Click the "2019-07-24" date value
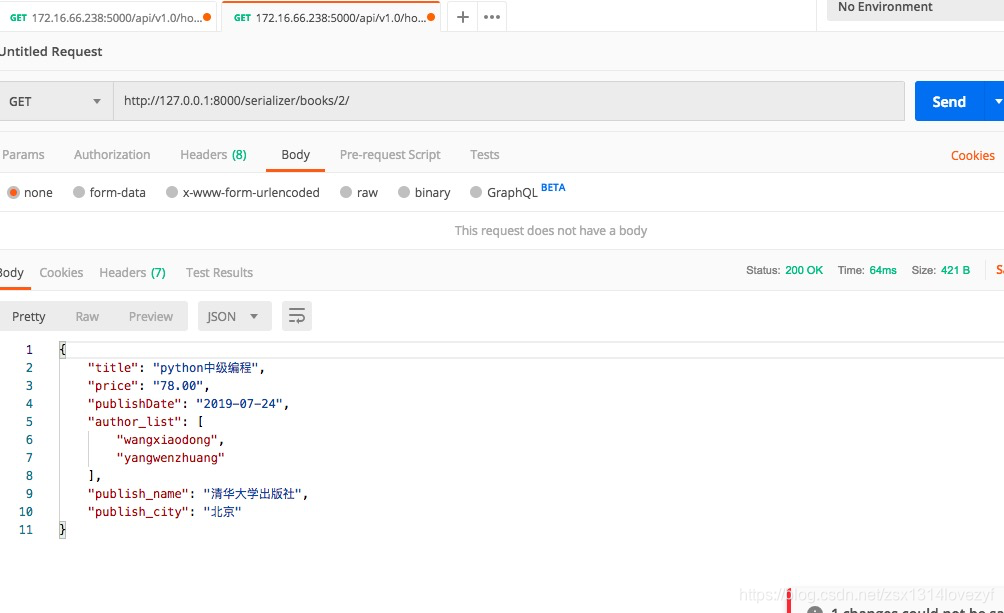 tap(239, 404)
